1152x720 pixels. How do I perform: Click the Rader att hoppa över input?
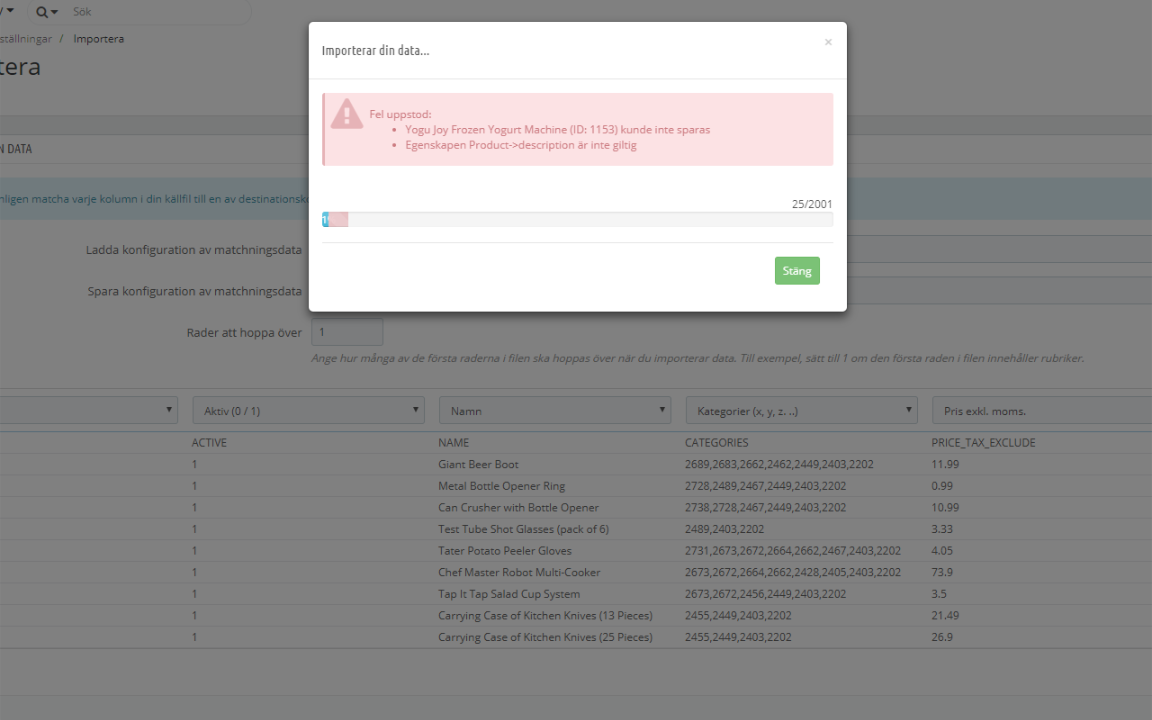point(347,332)
